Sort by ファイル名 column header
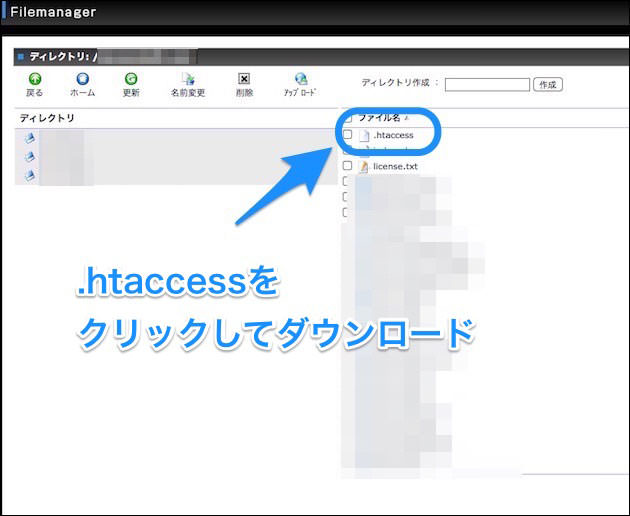 tap(379, 118)
